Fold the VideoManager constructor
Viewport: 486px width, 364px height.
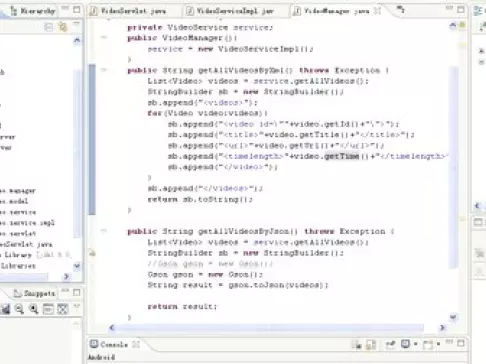tap(104, 37)
